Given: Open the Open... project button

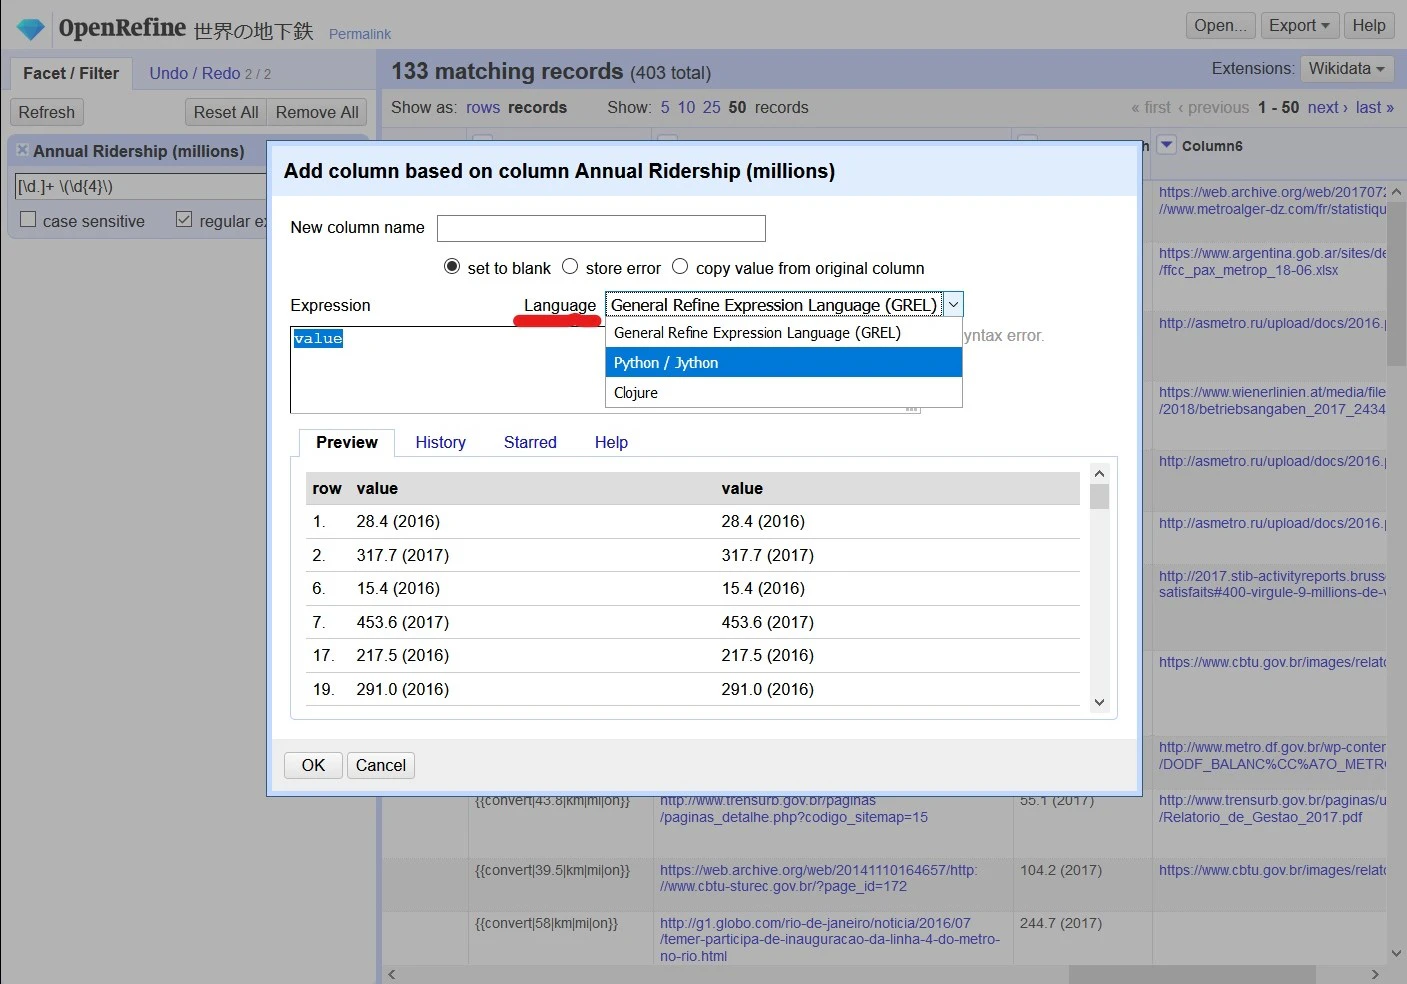Looking at the screenshot, I should point(1220,25).
